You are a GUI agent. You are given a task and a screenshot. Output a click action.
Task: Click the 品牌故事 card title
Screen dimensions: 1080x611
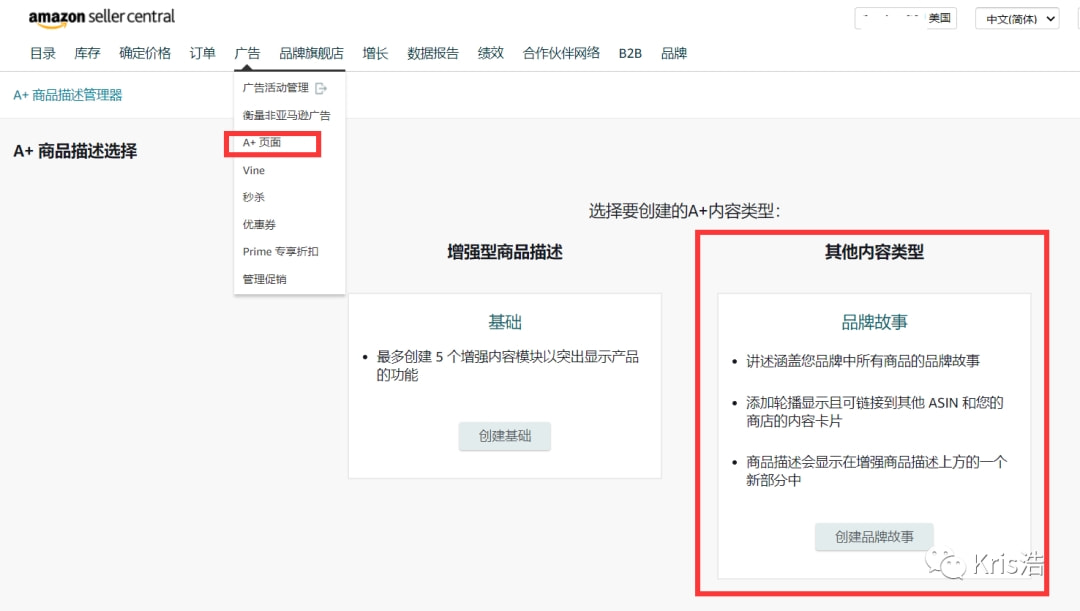(875, 322)
